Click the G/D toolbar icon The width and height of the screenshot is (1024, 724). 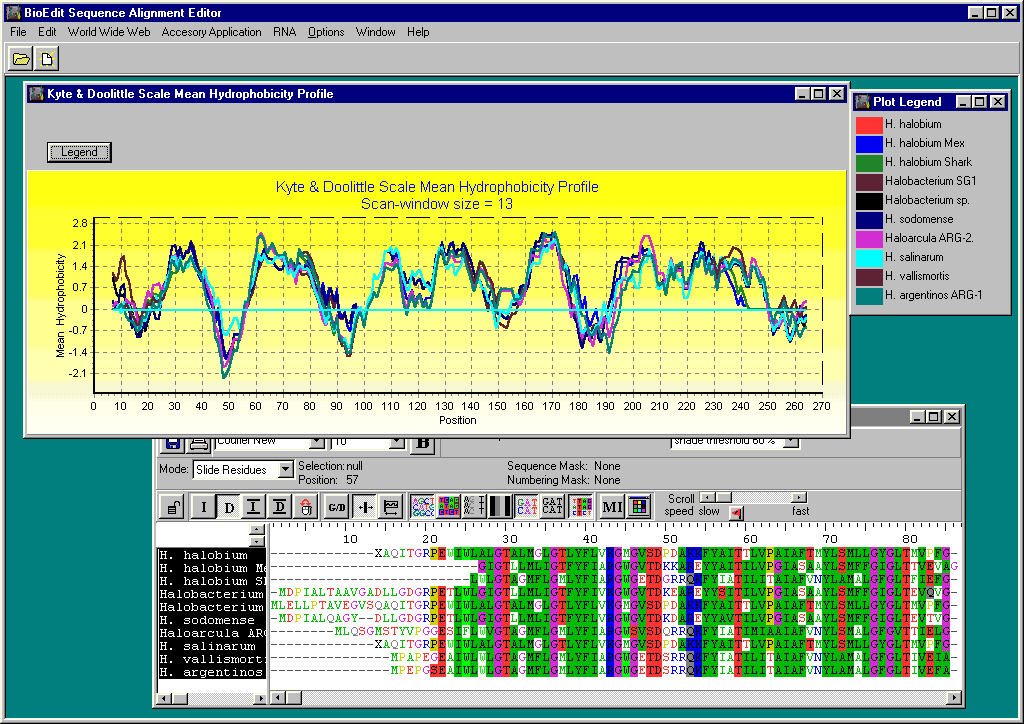pos(336,507)
